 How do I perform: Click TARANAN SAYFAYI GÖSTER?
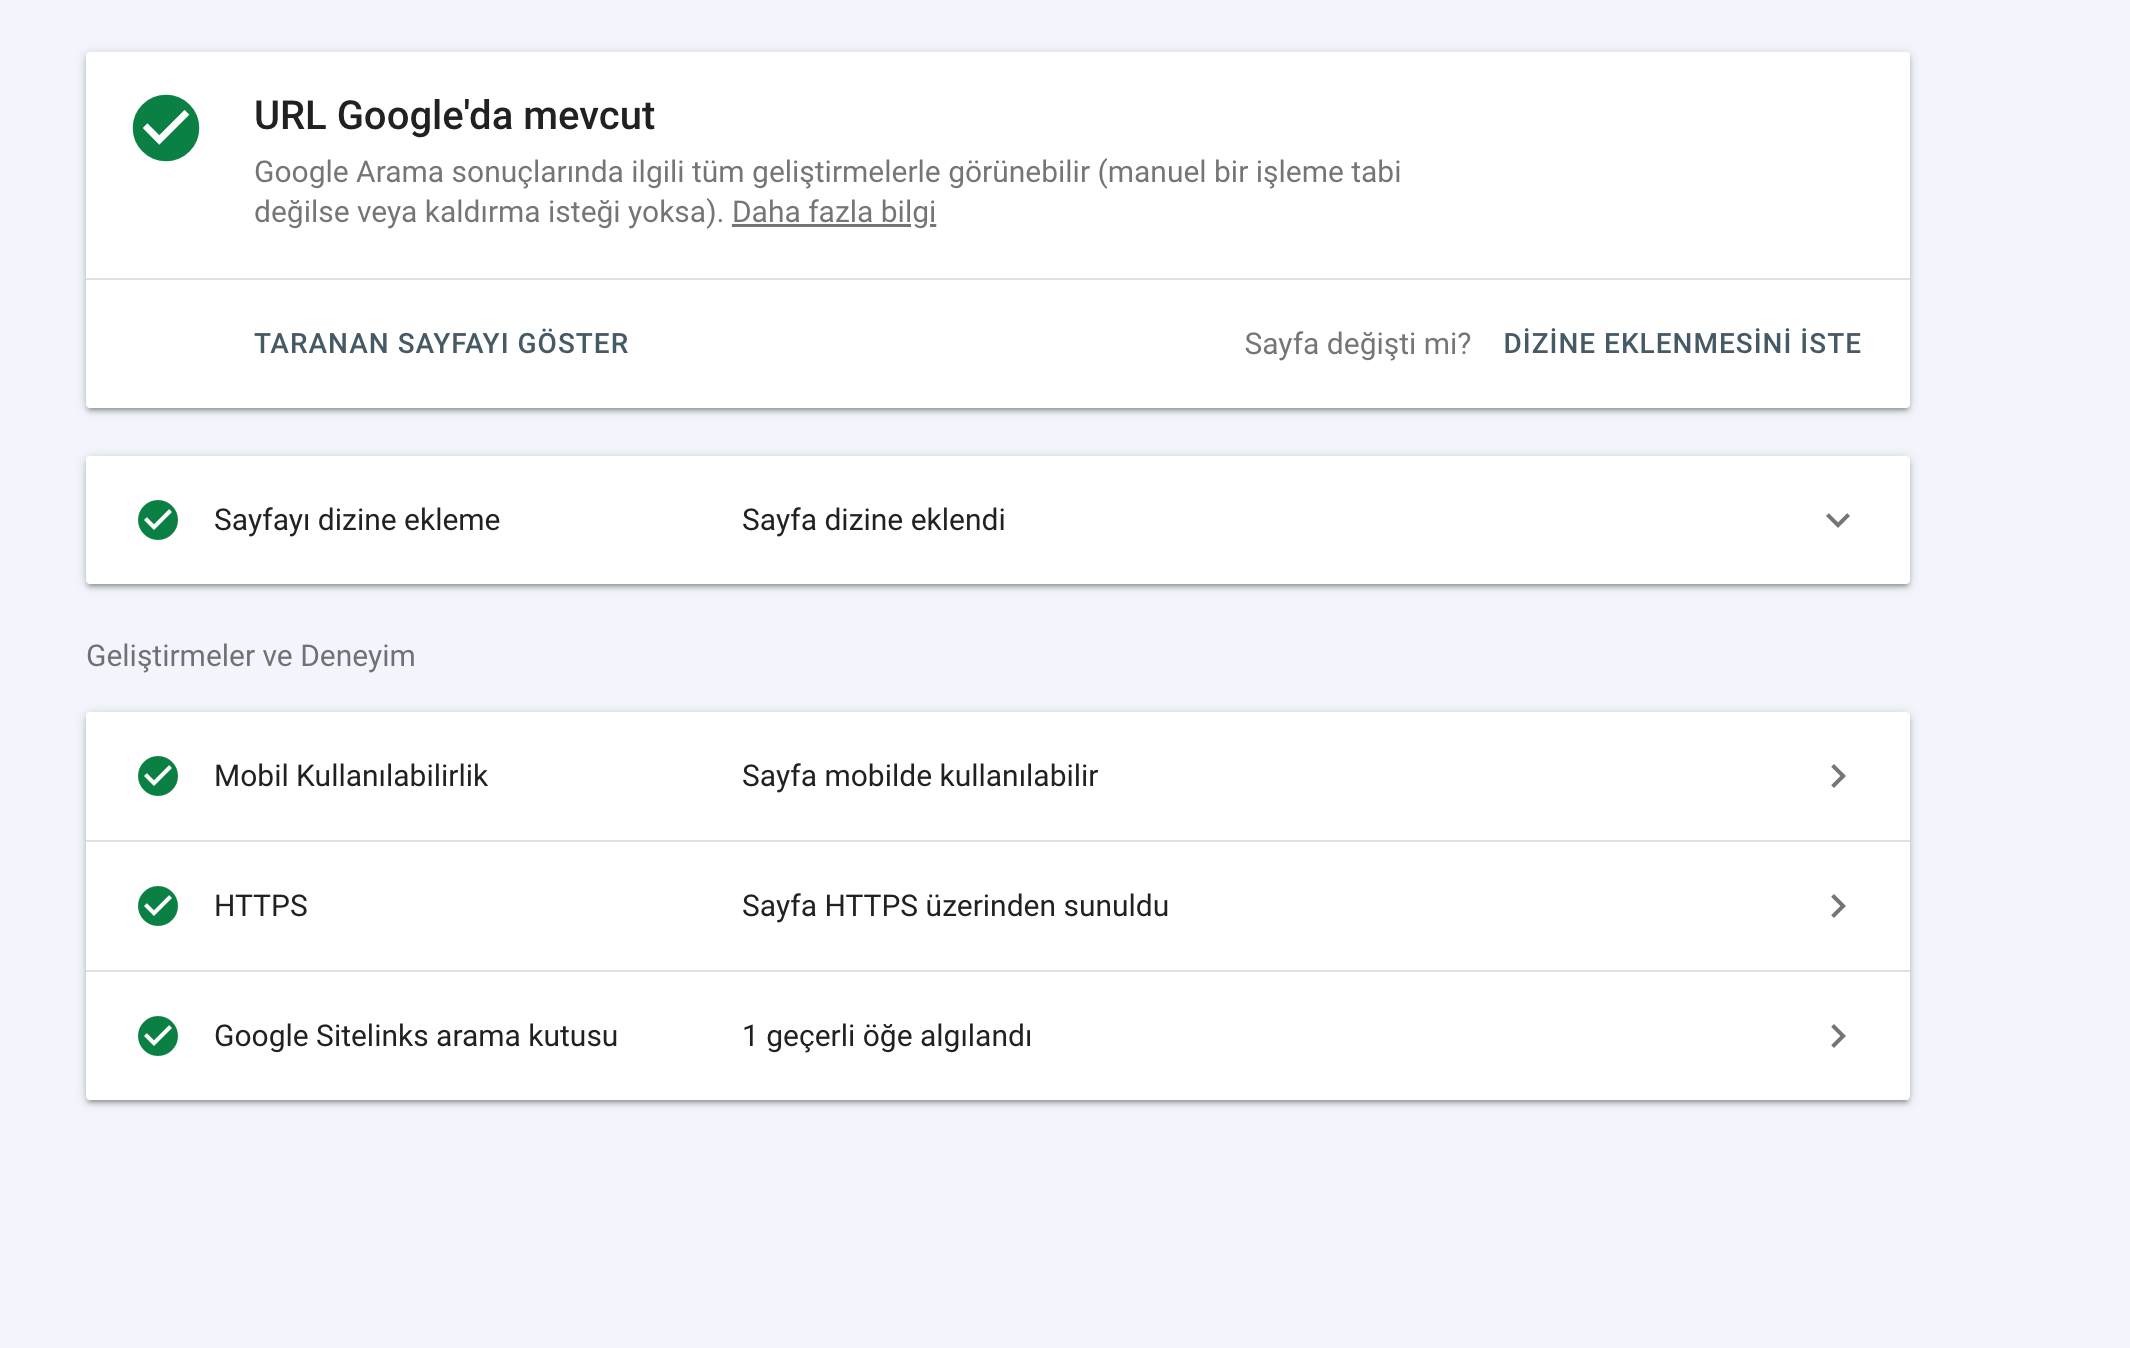[x=441, y=343]
